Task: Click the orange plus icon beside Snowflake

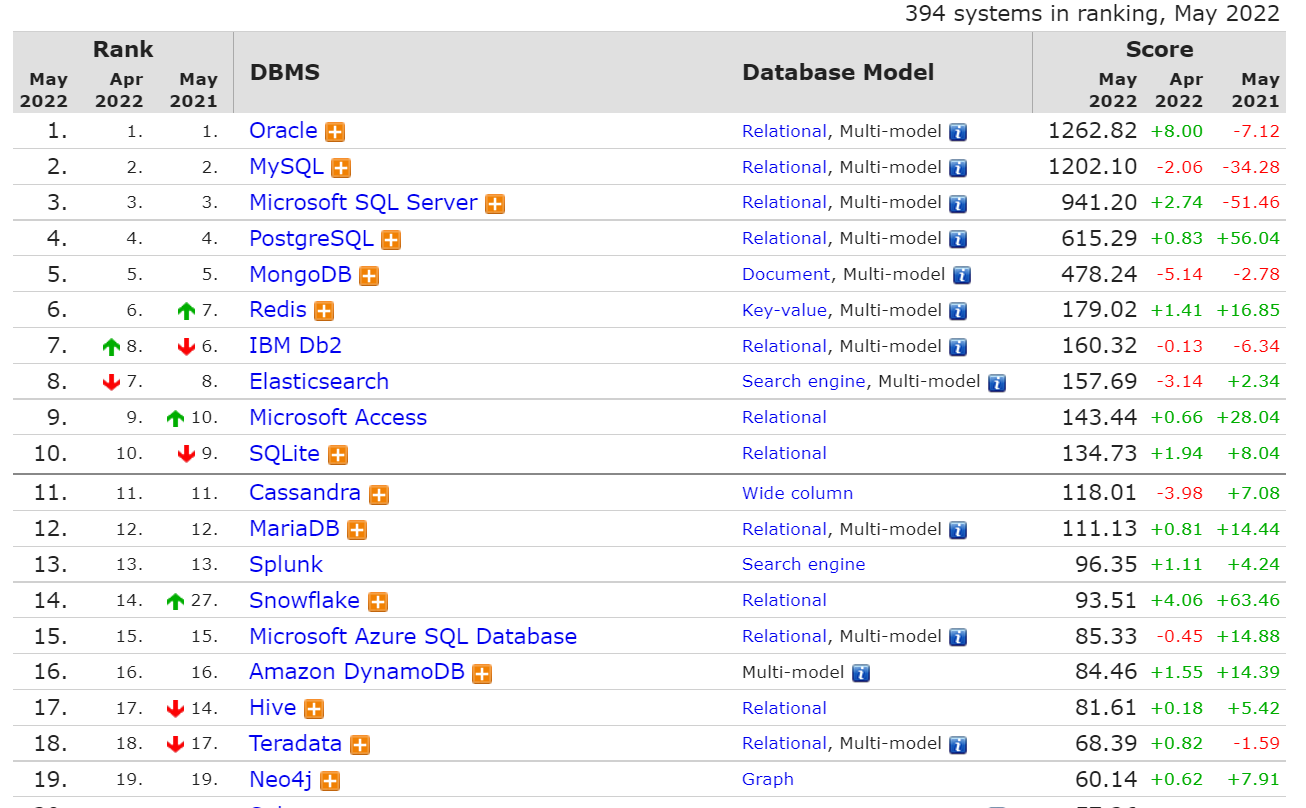Action: pos(377,602)
